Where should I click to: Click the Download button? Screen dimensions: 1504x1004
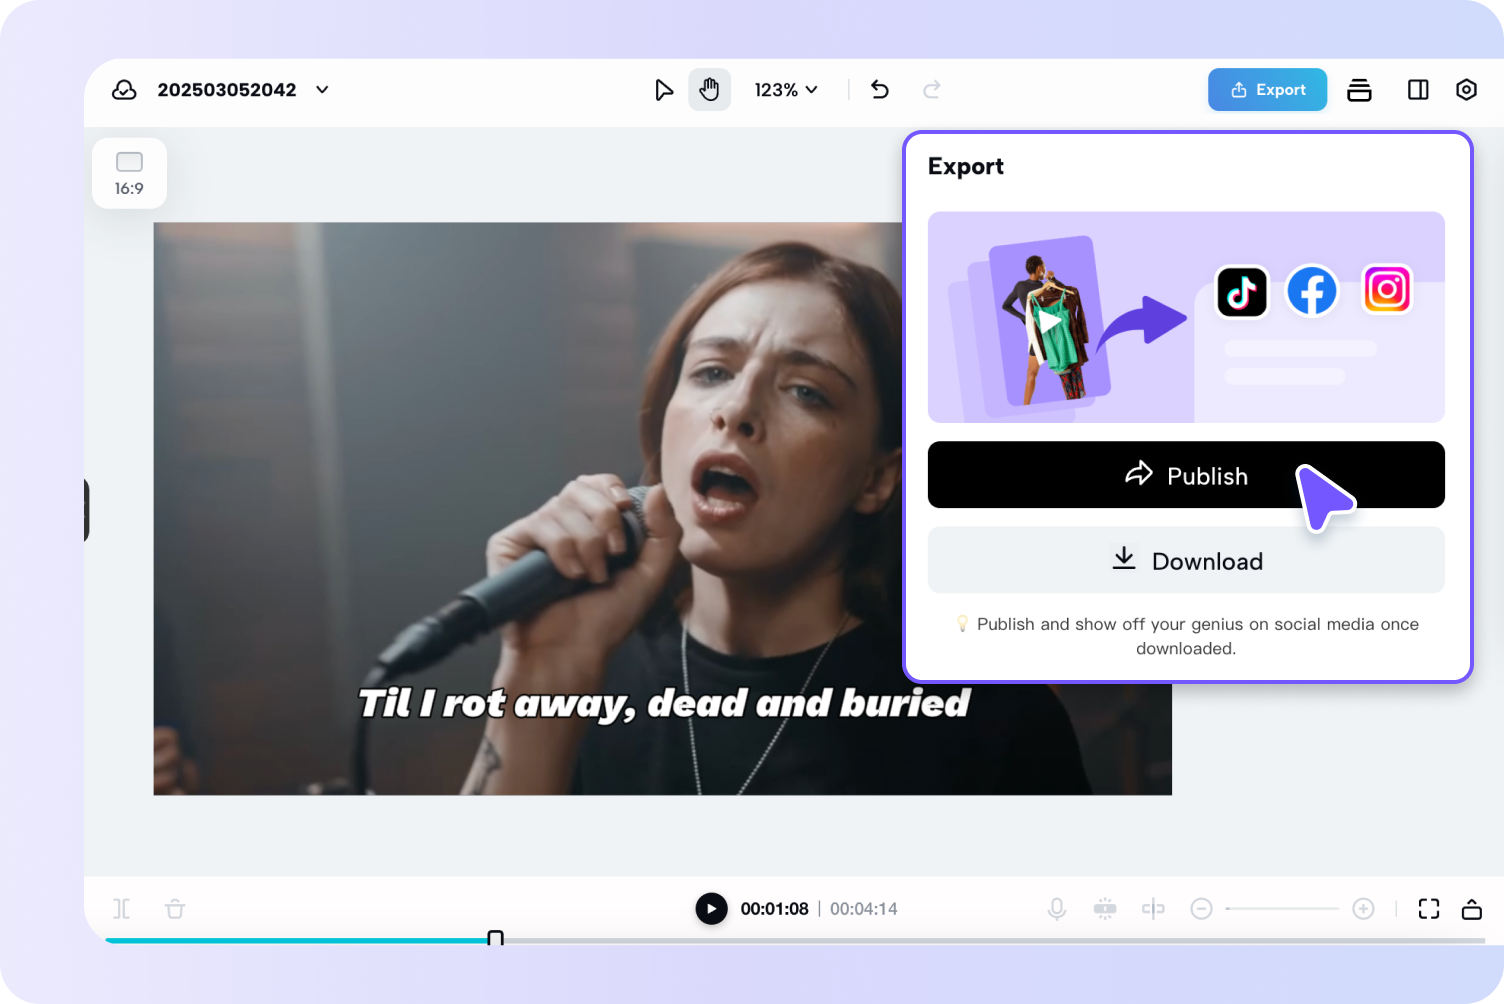pyautogui.click(x=1186, y=560)
